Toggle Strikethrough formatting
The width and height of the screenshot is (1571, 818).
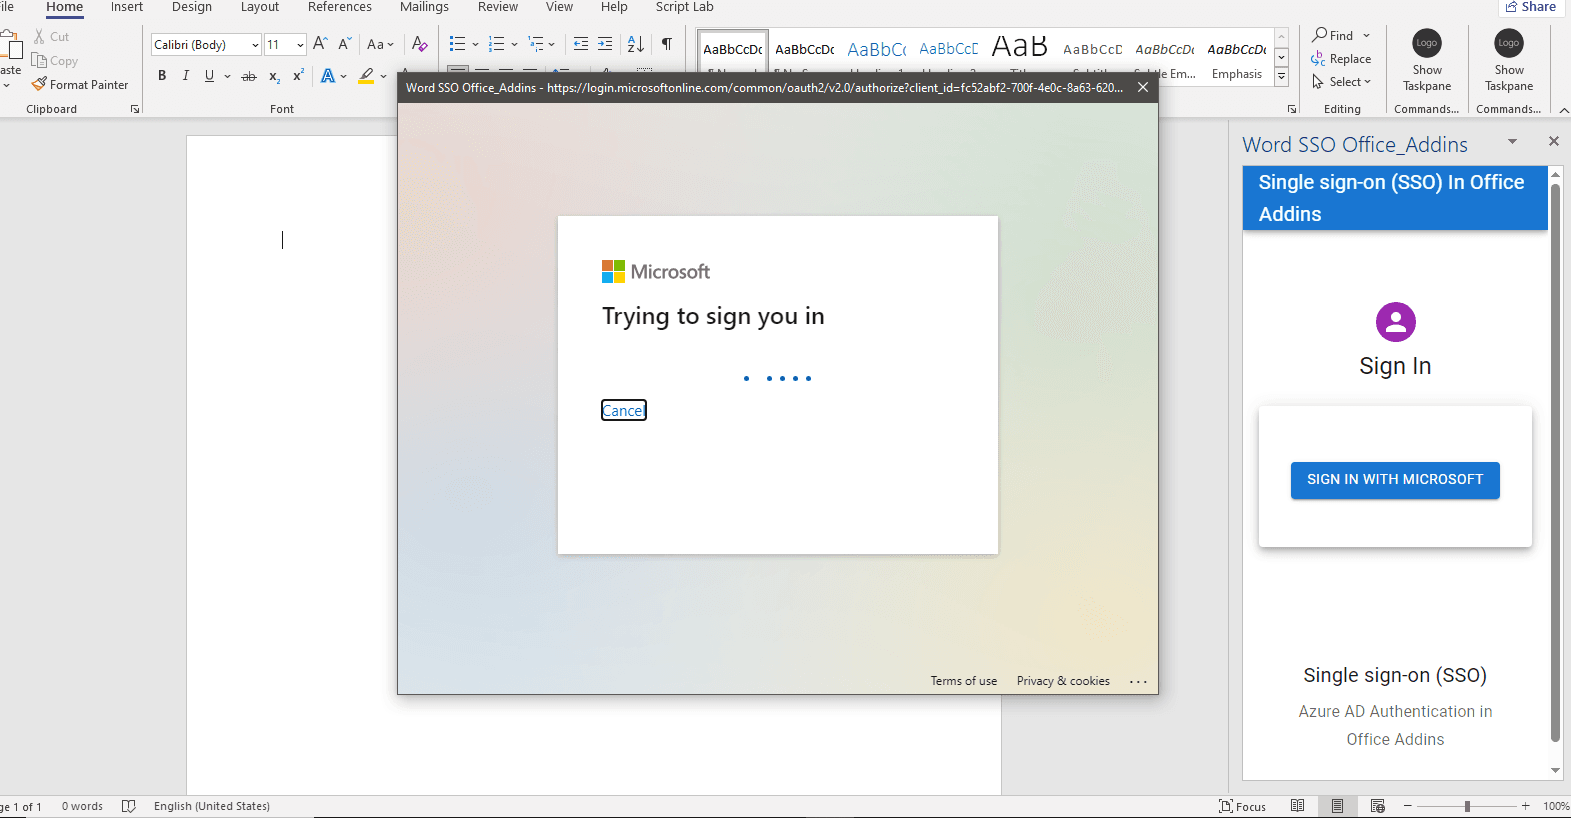249,76
